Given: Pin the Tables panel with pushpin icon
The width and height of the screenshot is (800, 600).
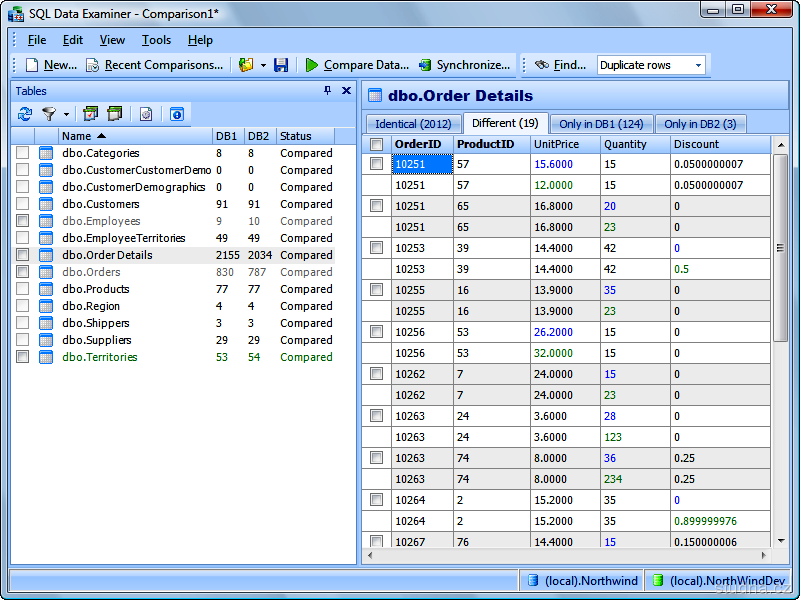Looking at the screenshot, I should tap(327, 90).
